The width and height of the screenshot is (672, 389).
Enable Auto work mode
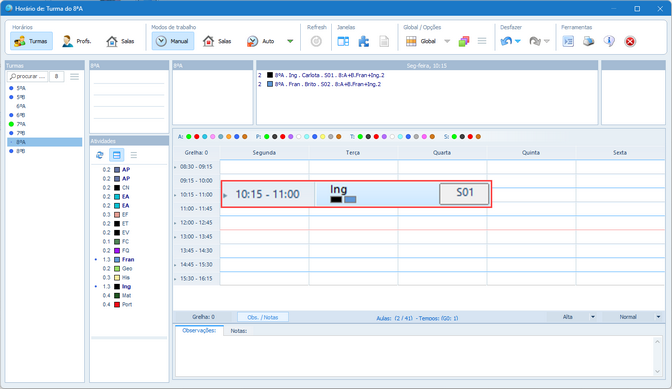(261, 41)
